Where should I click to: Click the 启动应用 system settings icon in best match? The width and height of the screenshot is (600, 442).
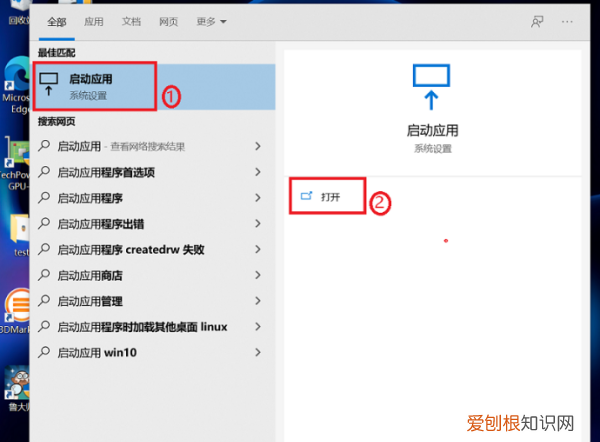coord(49,84)
